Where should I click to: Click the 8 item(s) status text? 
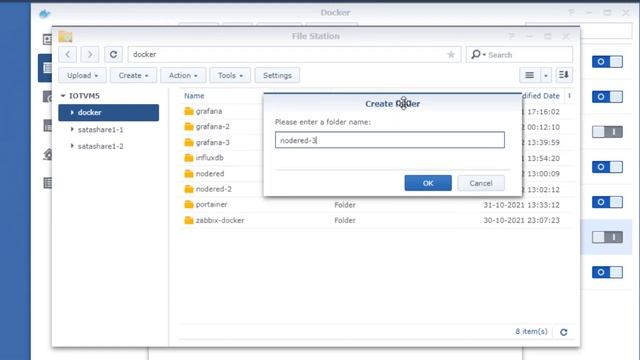click(x=531, y=331)
